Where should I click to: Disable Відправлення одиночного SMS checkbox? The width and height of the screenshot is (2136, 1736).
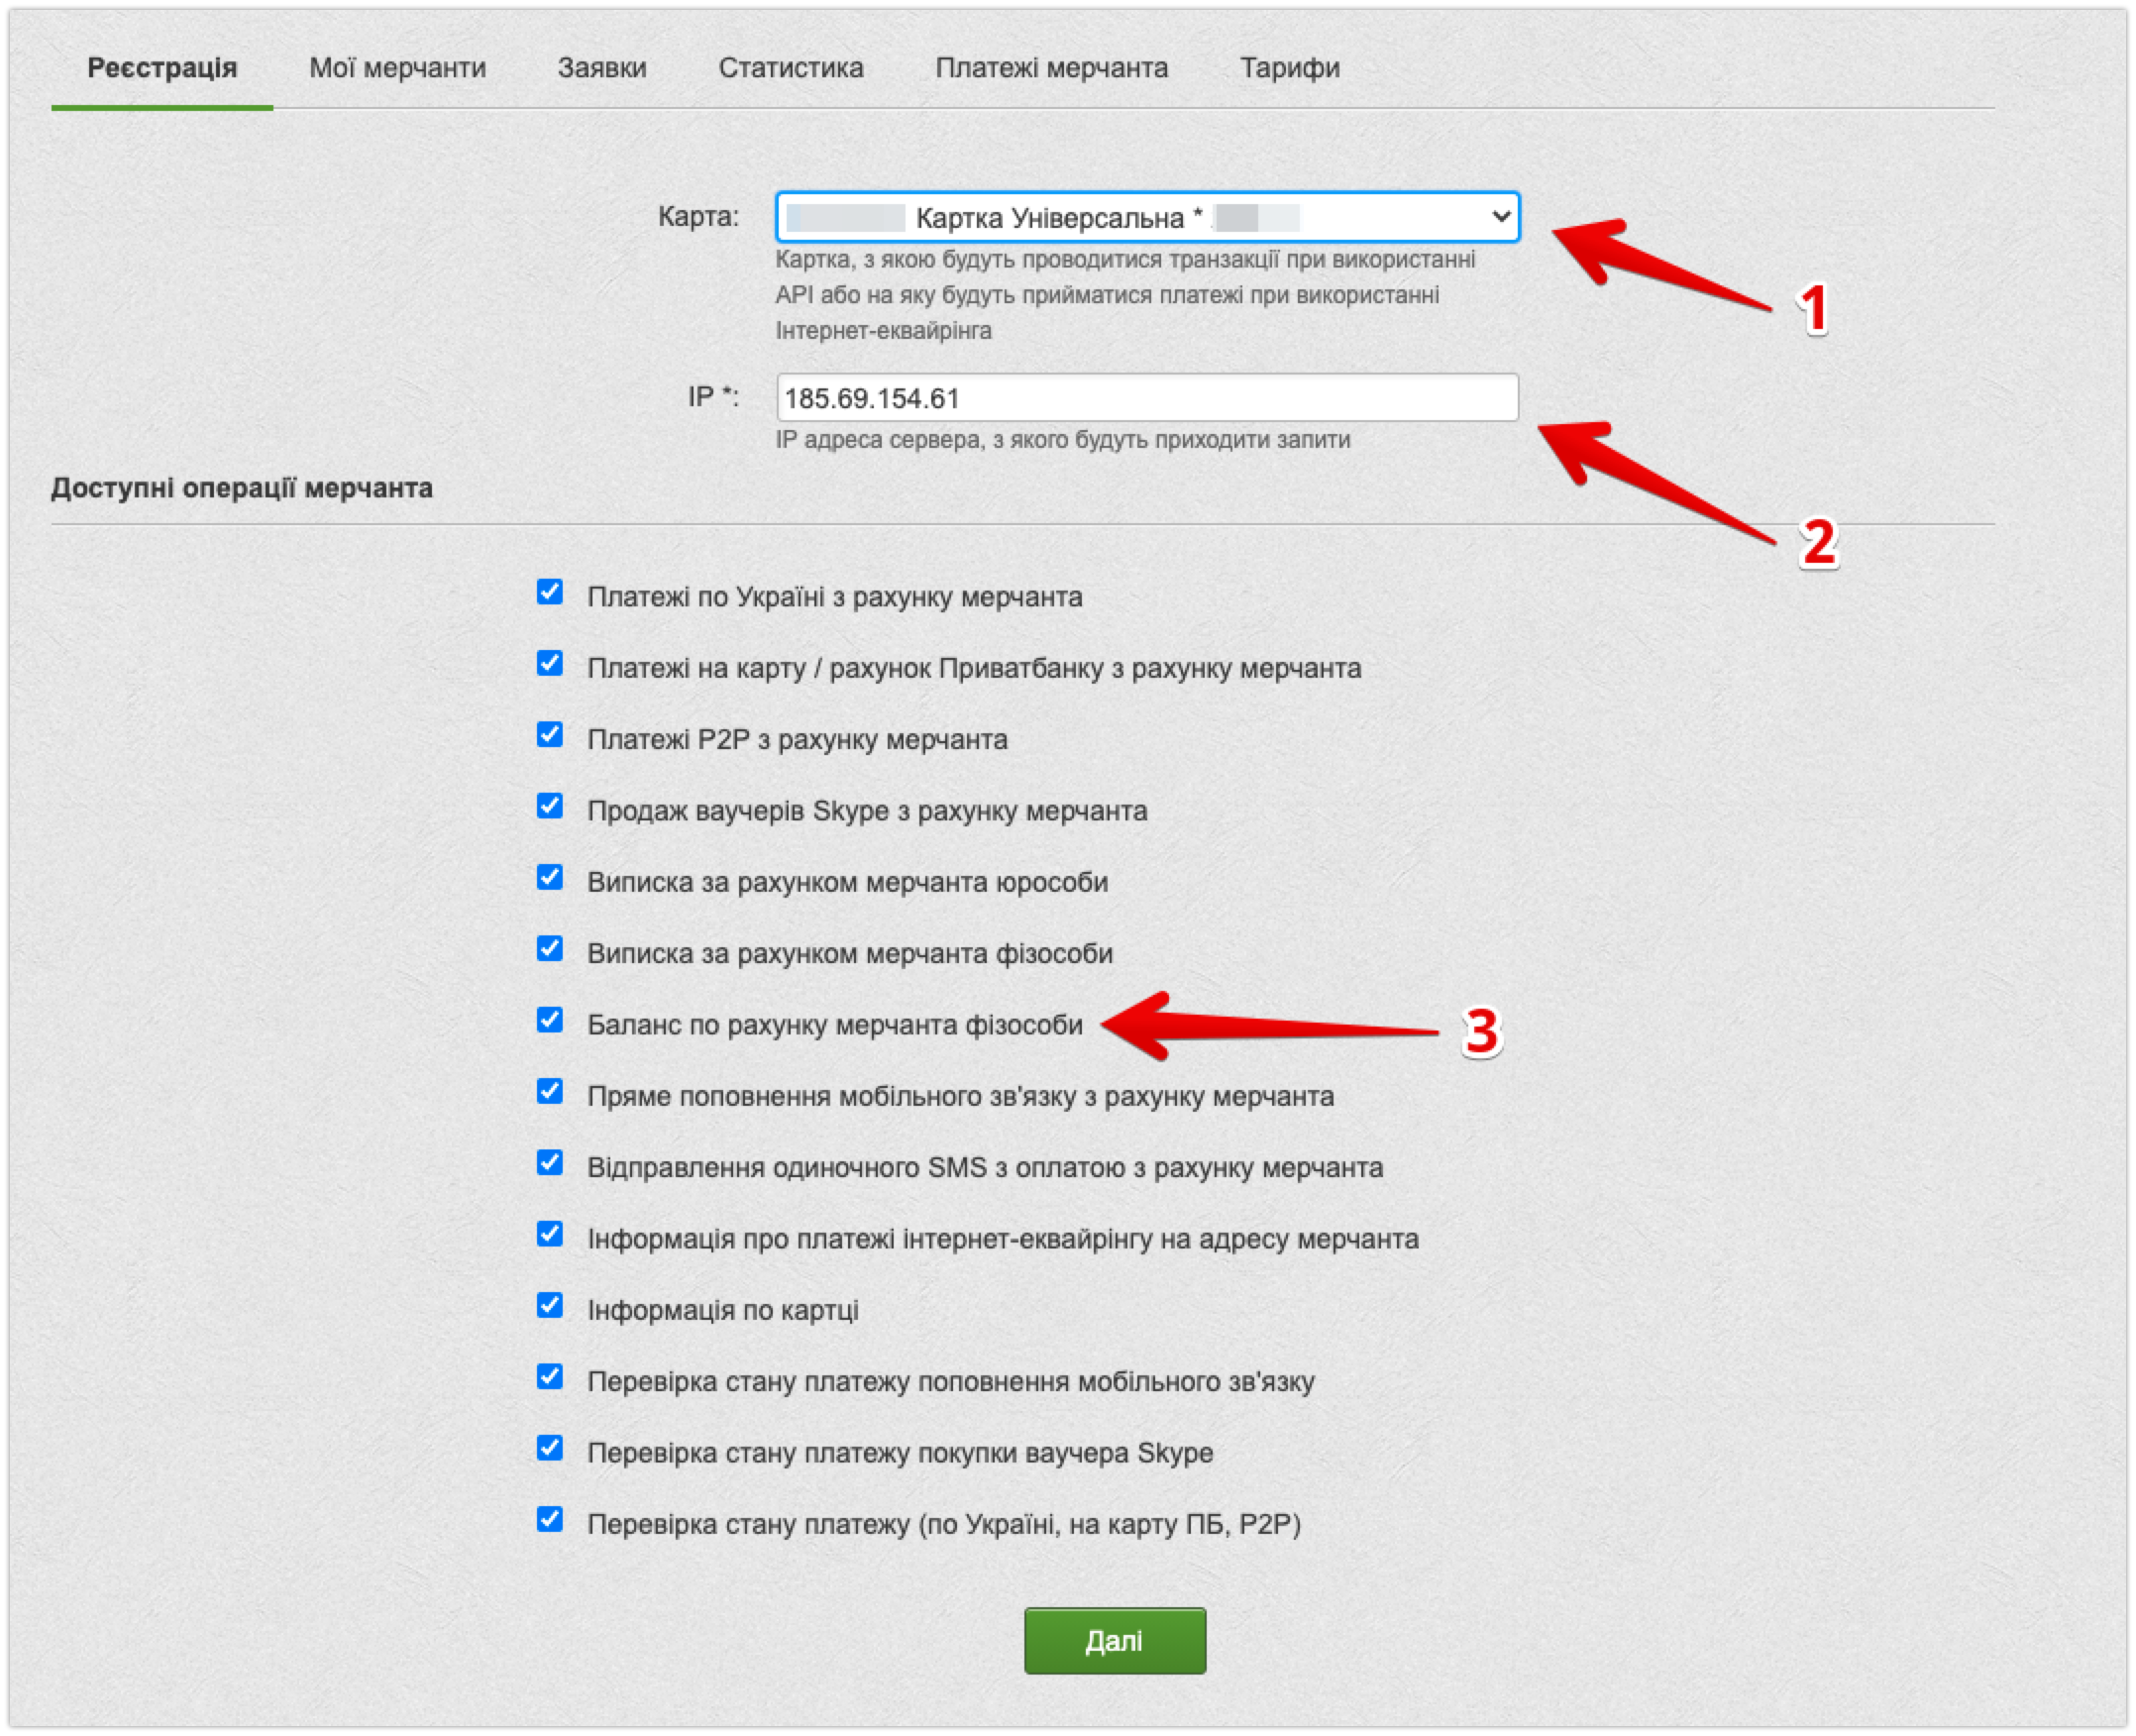click(x=549, y=1163)
